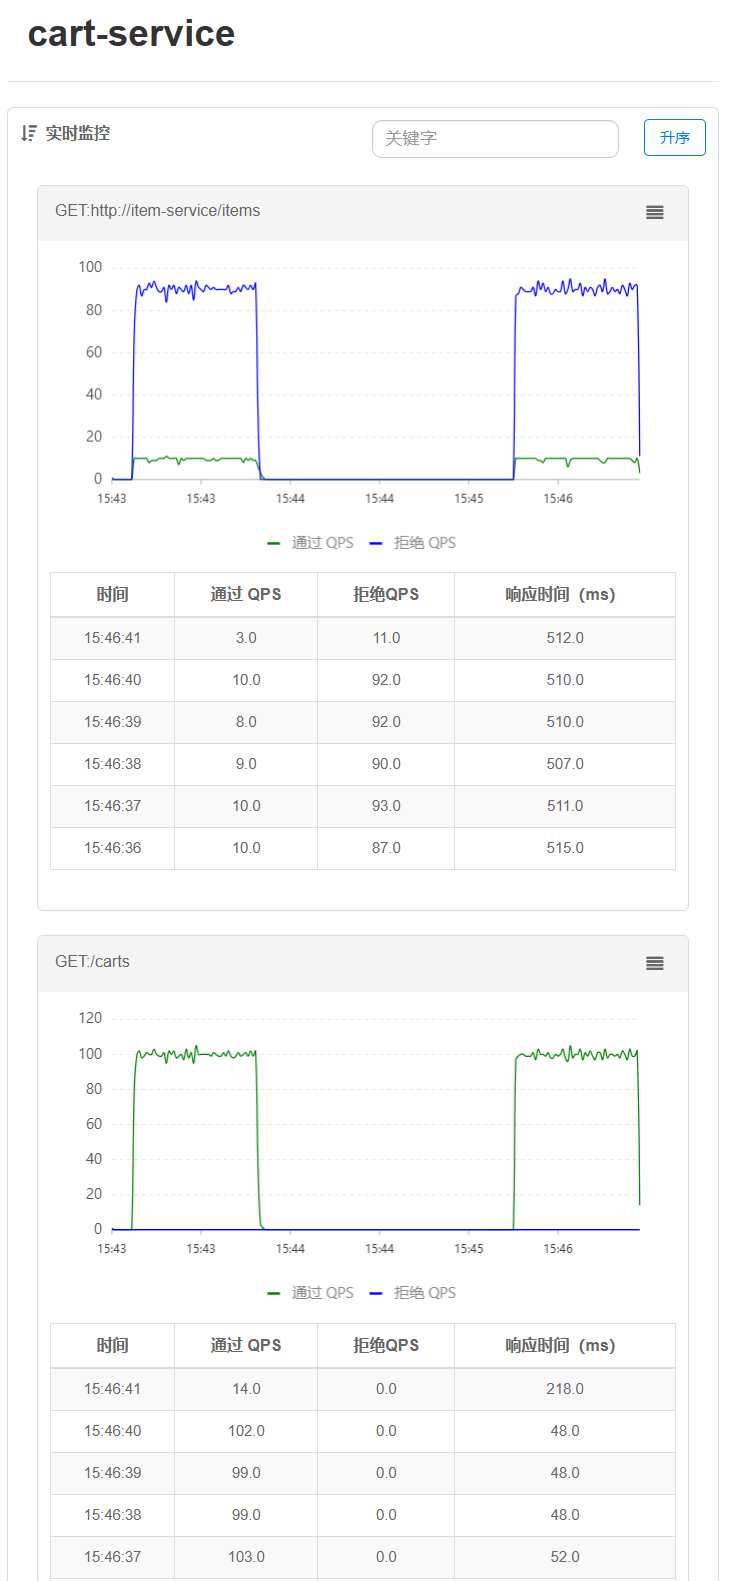Click the 拒绝QPS column header in the GET:/carts table
This screenshot has width=748, height=1581.
(386, 1346)
